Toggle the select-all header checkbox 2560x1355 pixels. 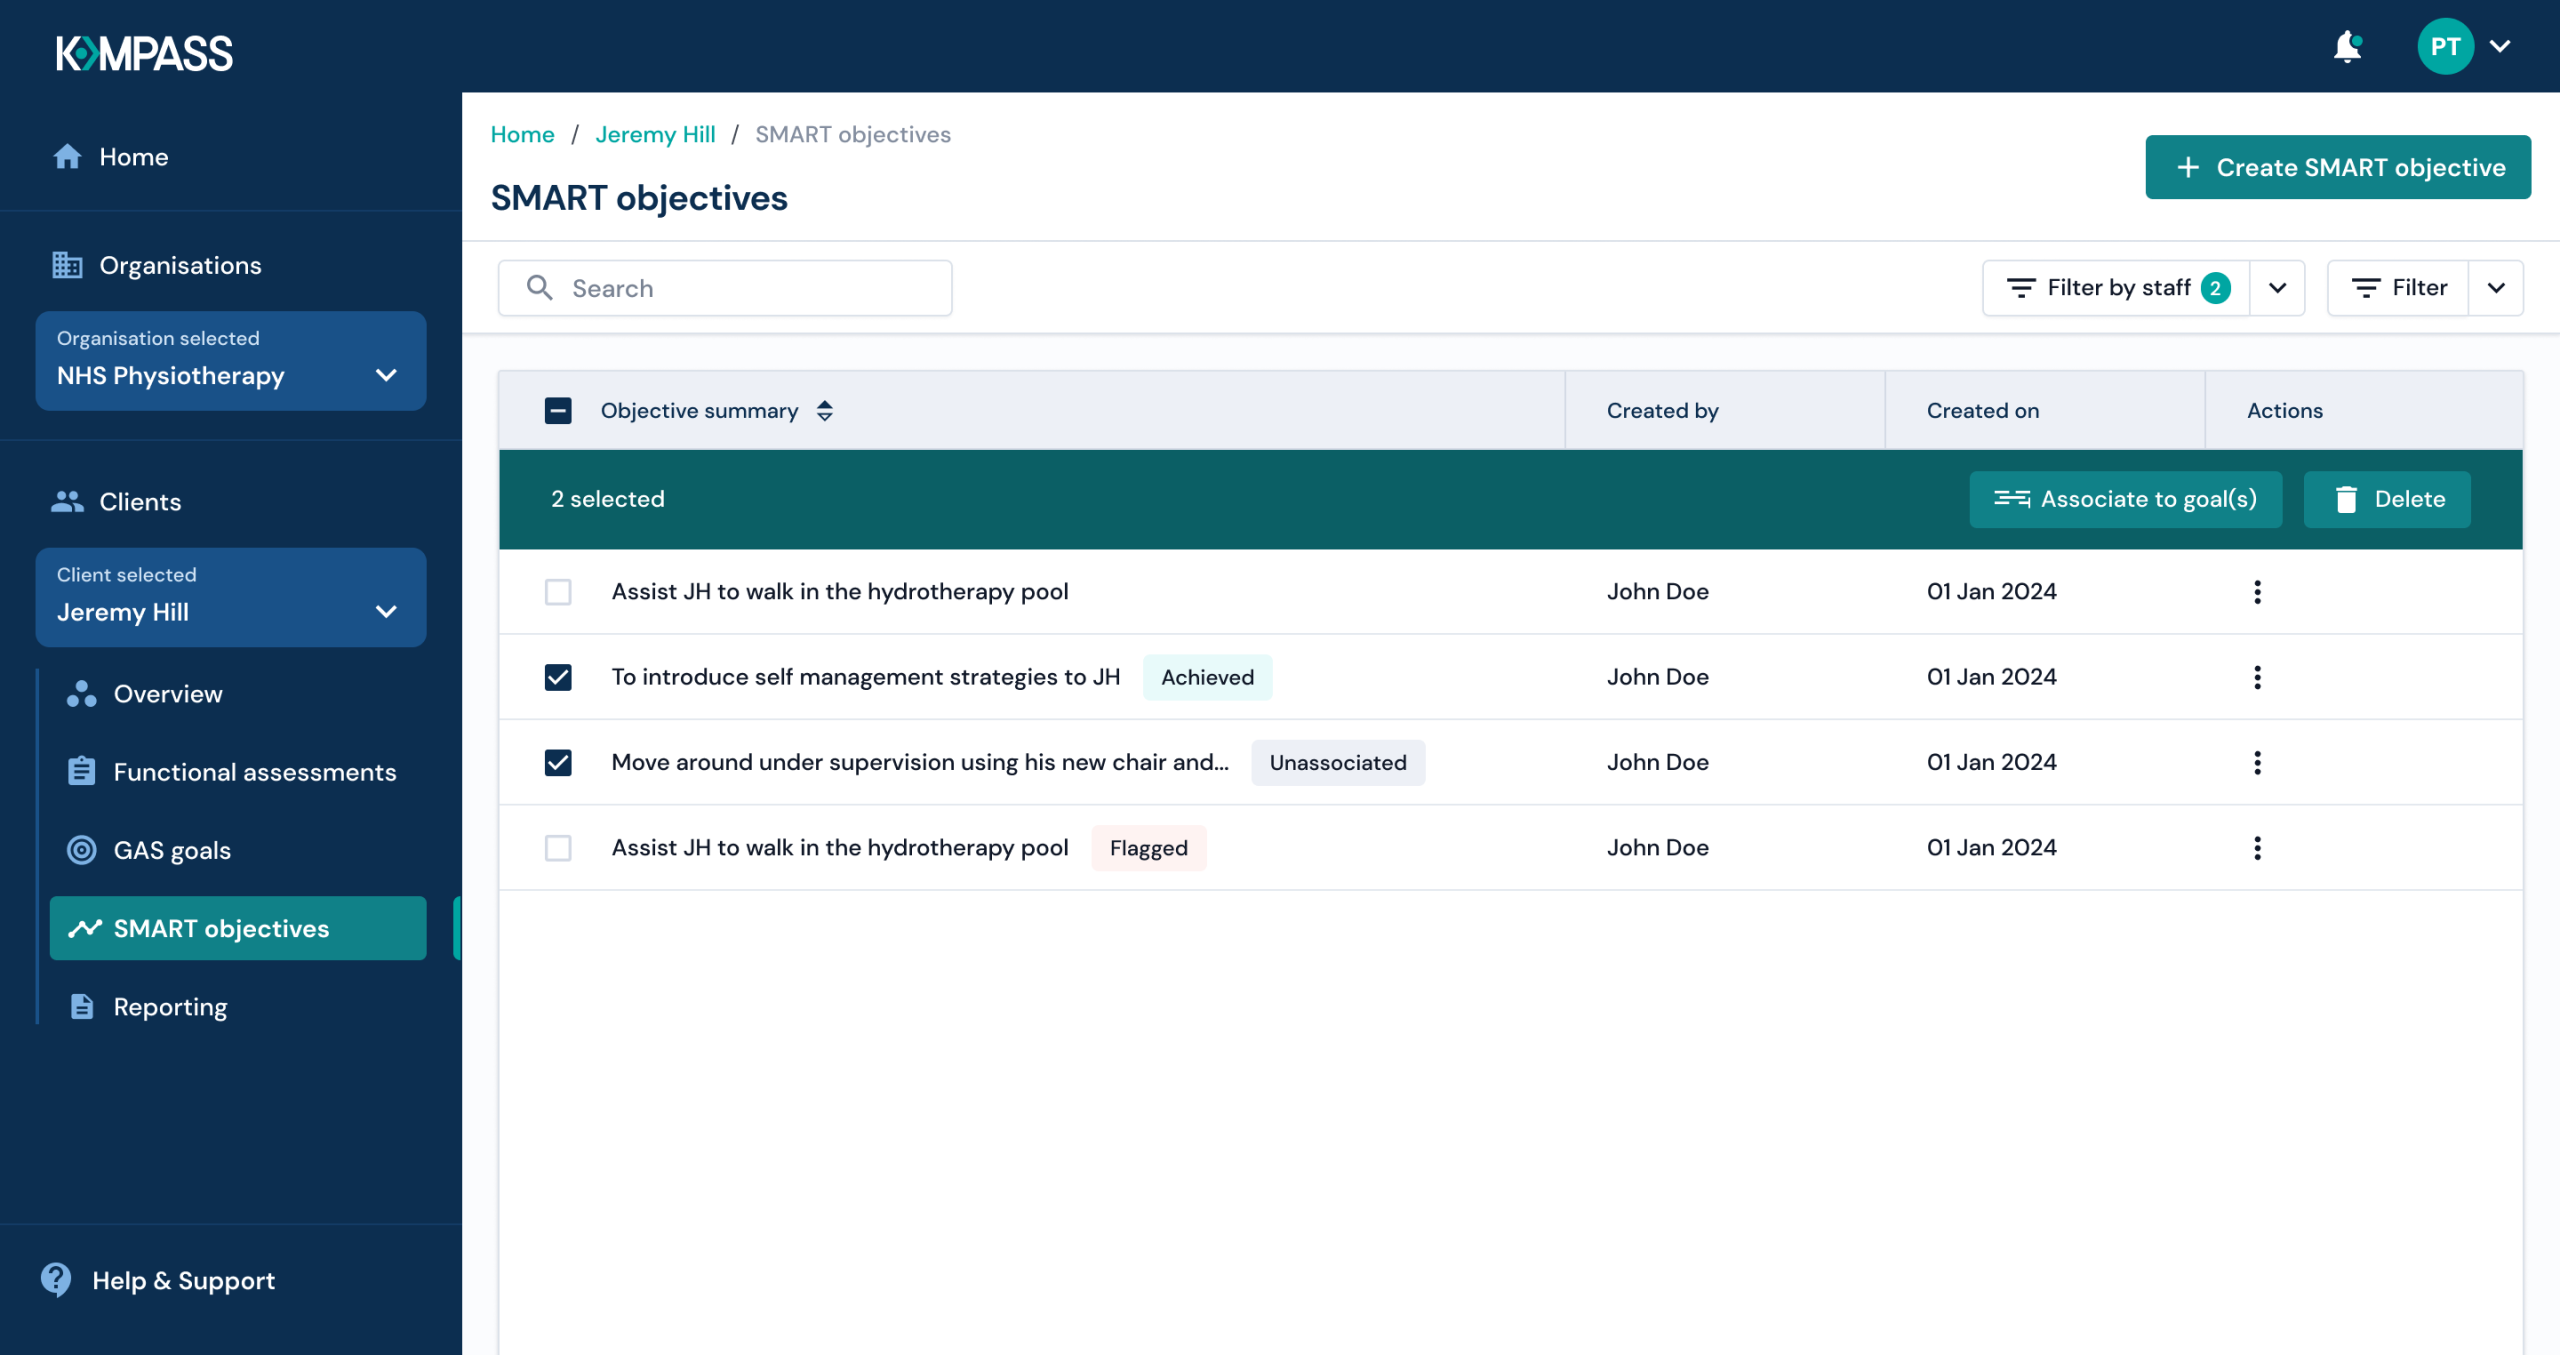tap(558, 411)
